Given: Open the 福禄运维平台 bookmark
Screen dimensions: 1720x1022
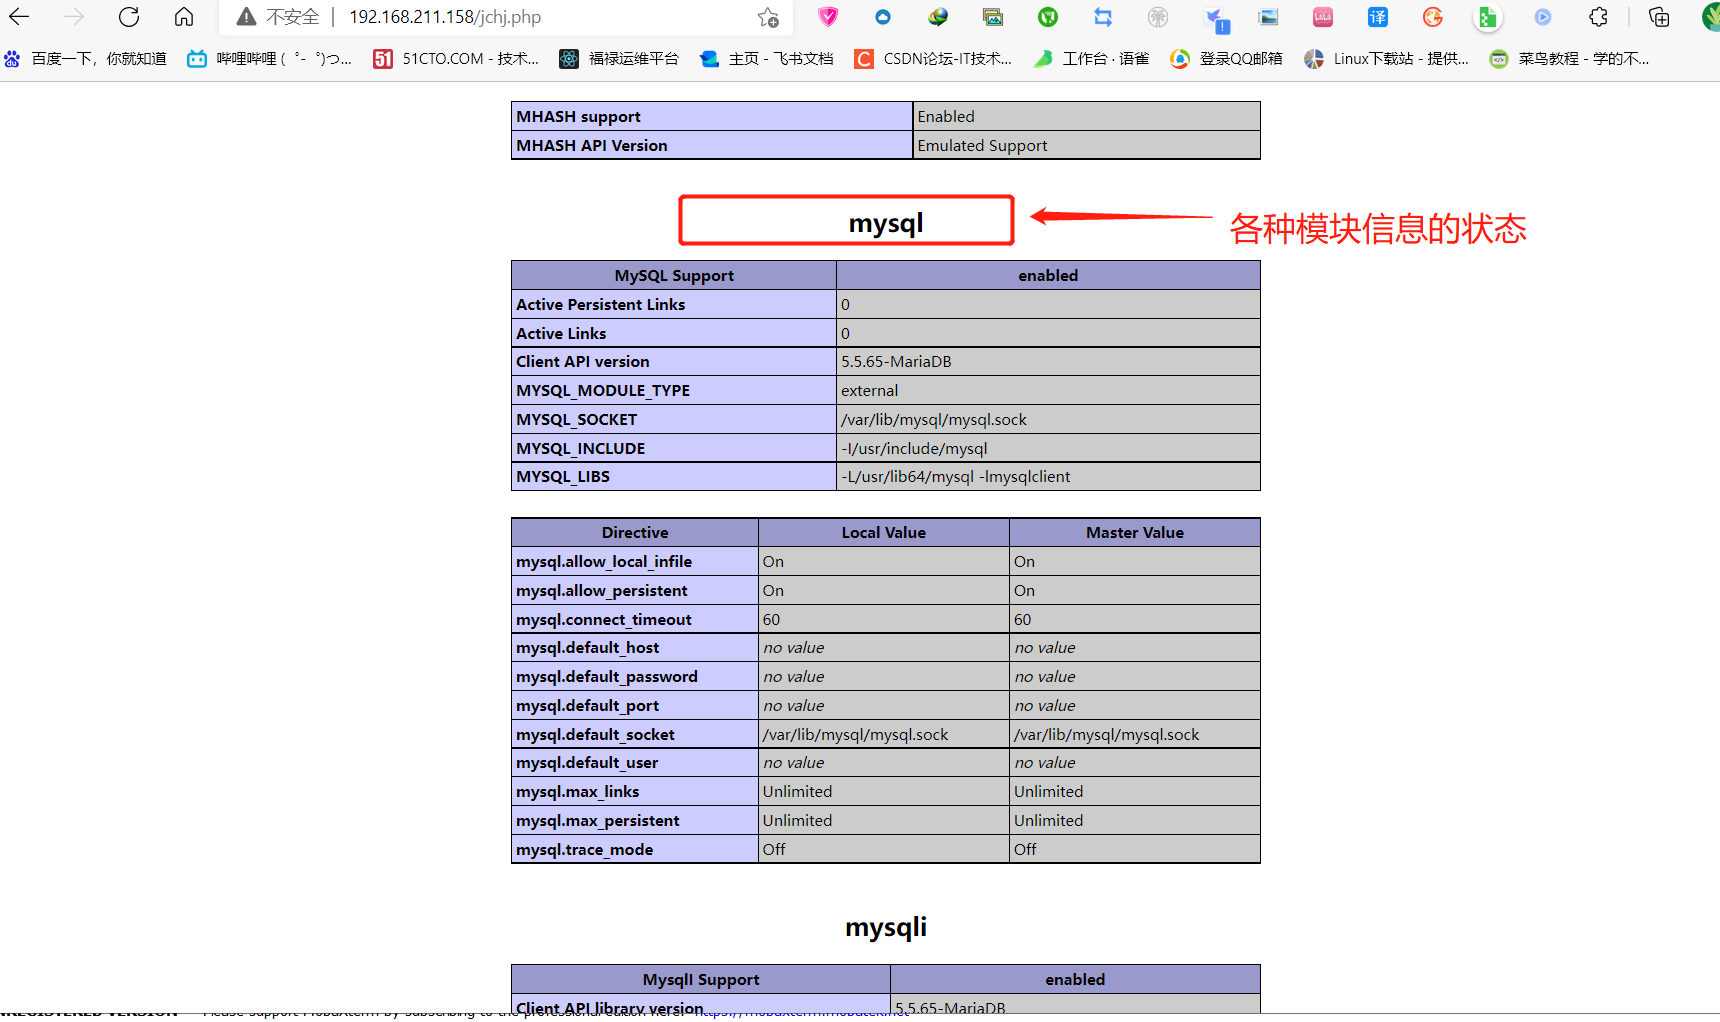Looking at the screenshot, I should click(x=619, y=59).
